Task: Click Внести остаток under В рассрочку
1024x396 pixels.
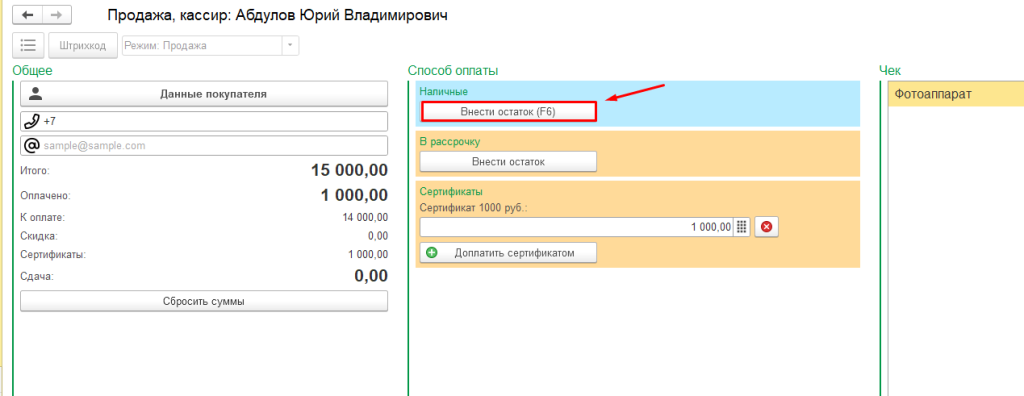Action: click(508, 161)
